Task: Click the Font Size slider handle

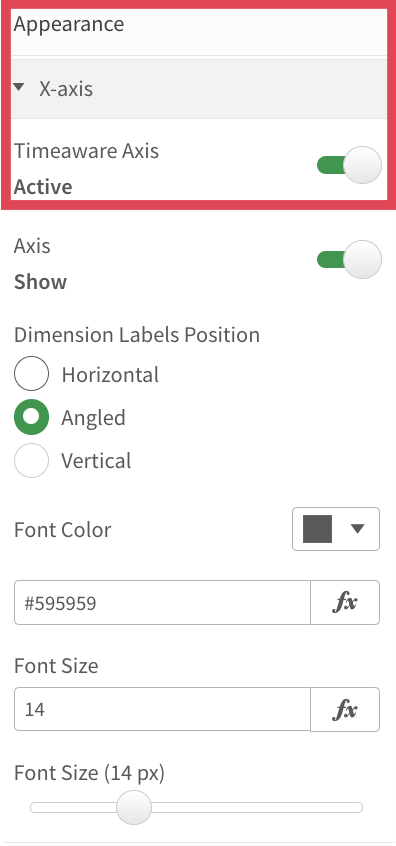Action: point(134,807)
